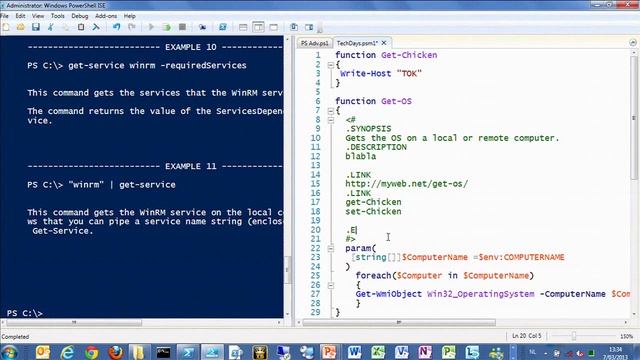Show script pane on right layout

tap(258, 27)
